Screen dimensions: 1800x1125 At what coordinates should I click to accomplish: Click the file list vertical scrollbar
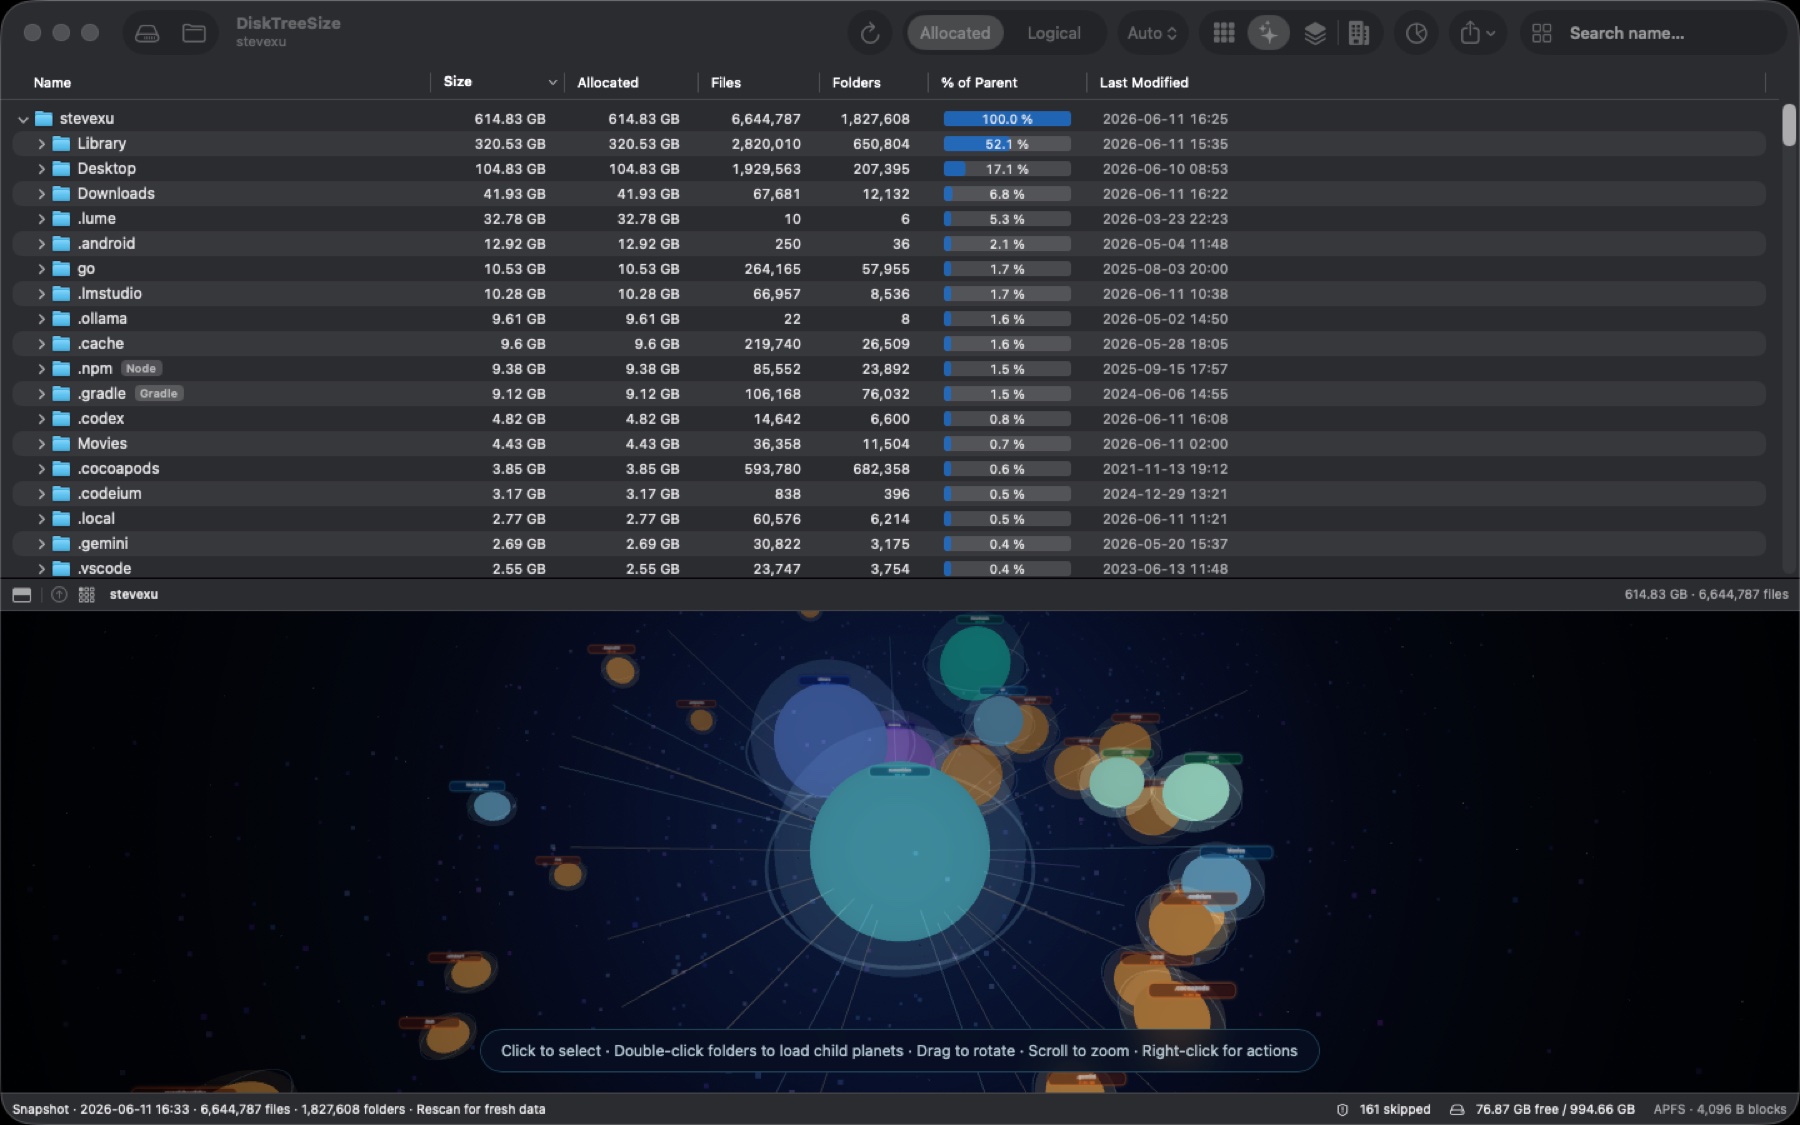click(x=1789, y=125)
